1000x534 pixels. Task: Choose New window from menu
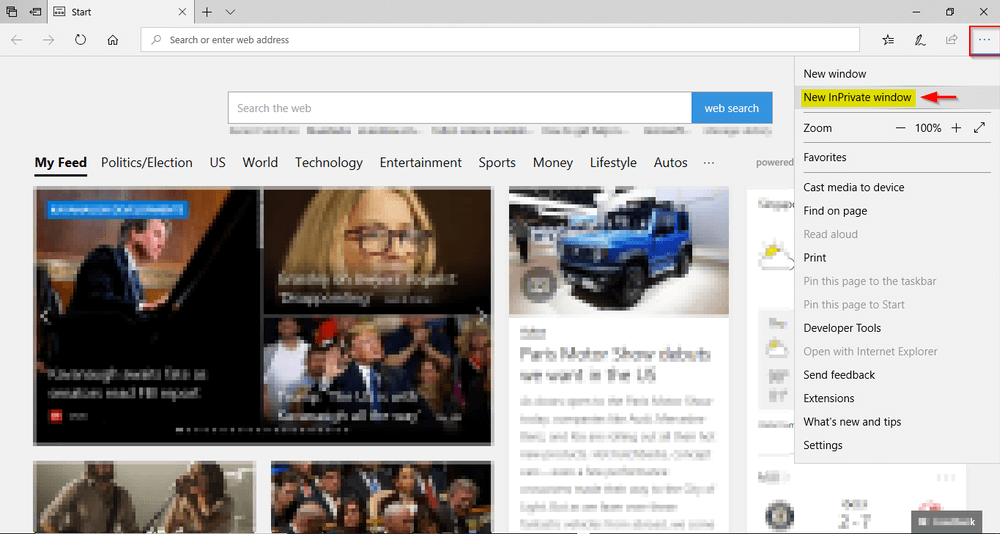[x=834, y=73]
